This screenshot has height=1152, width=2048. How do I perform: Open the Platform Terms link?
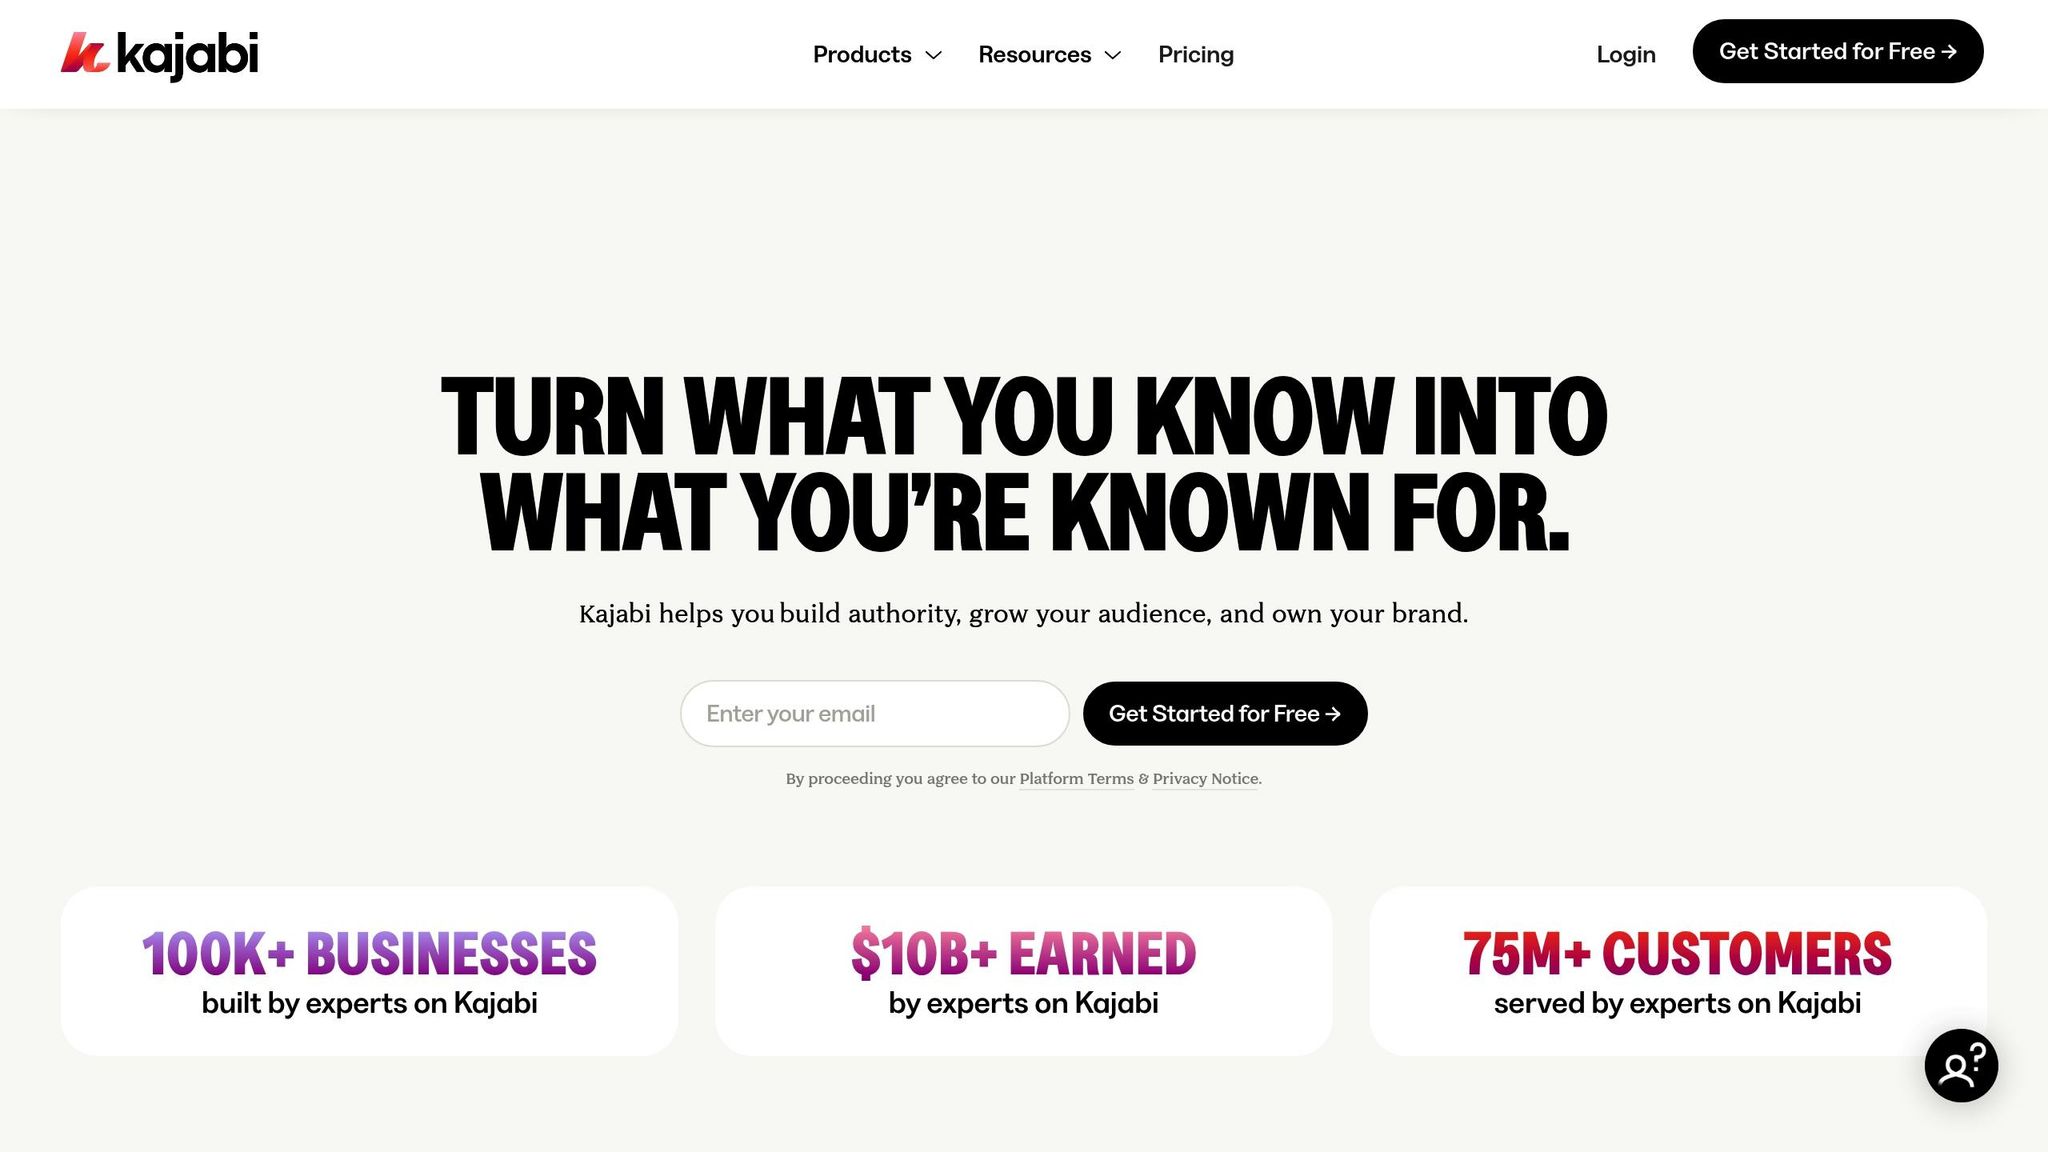1076,779
